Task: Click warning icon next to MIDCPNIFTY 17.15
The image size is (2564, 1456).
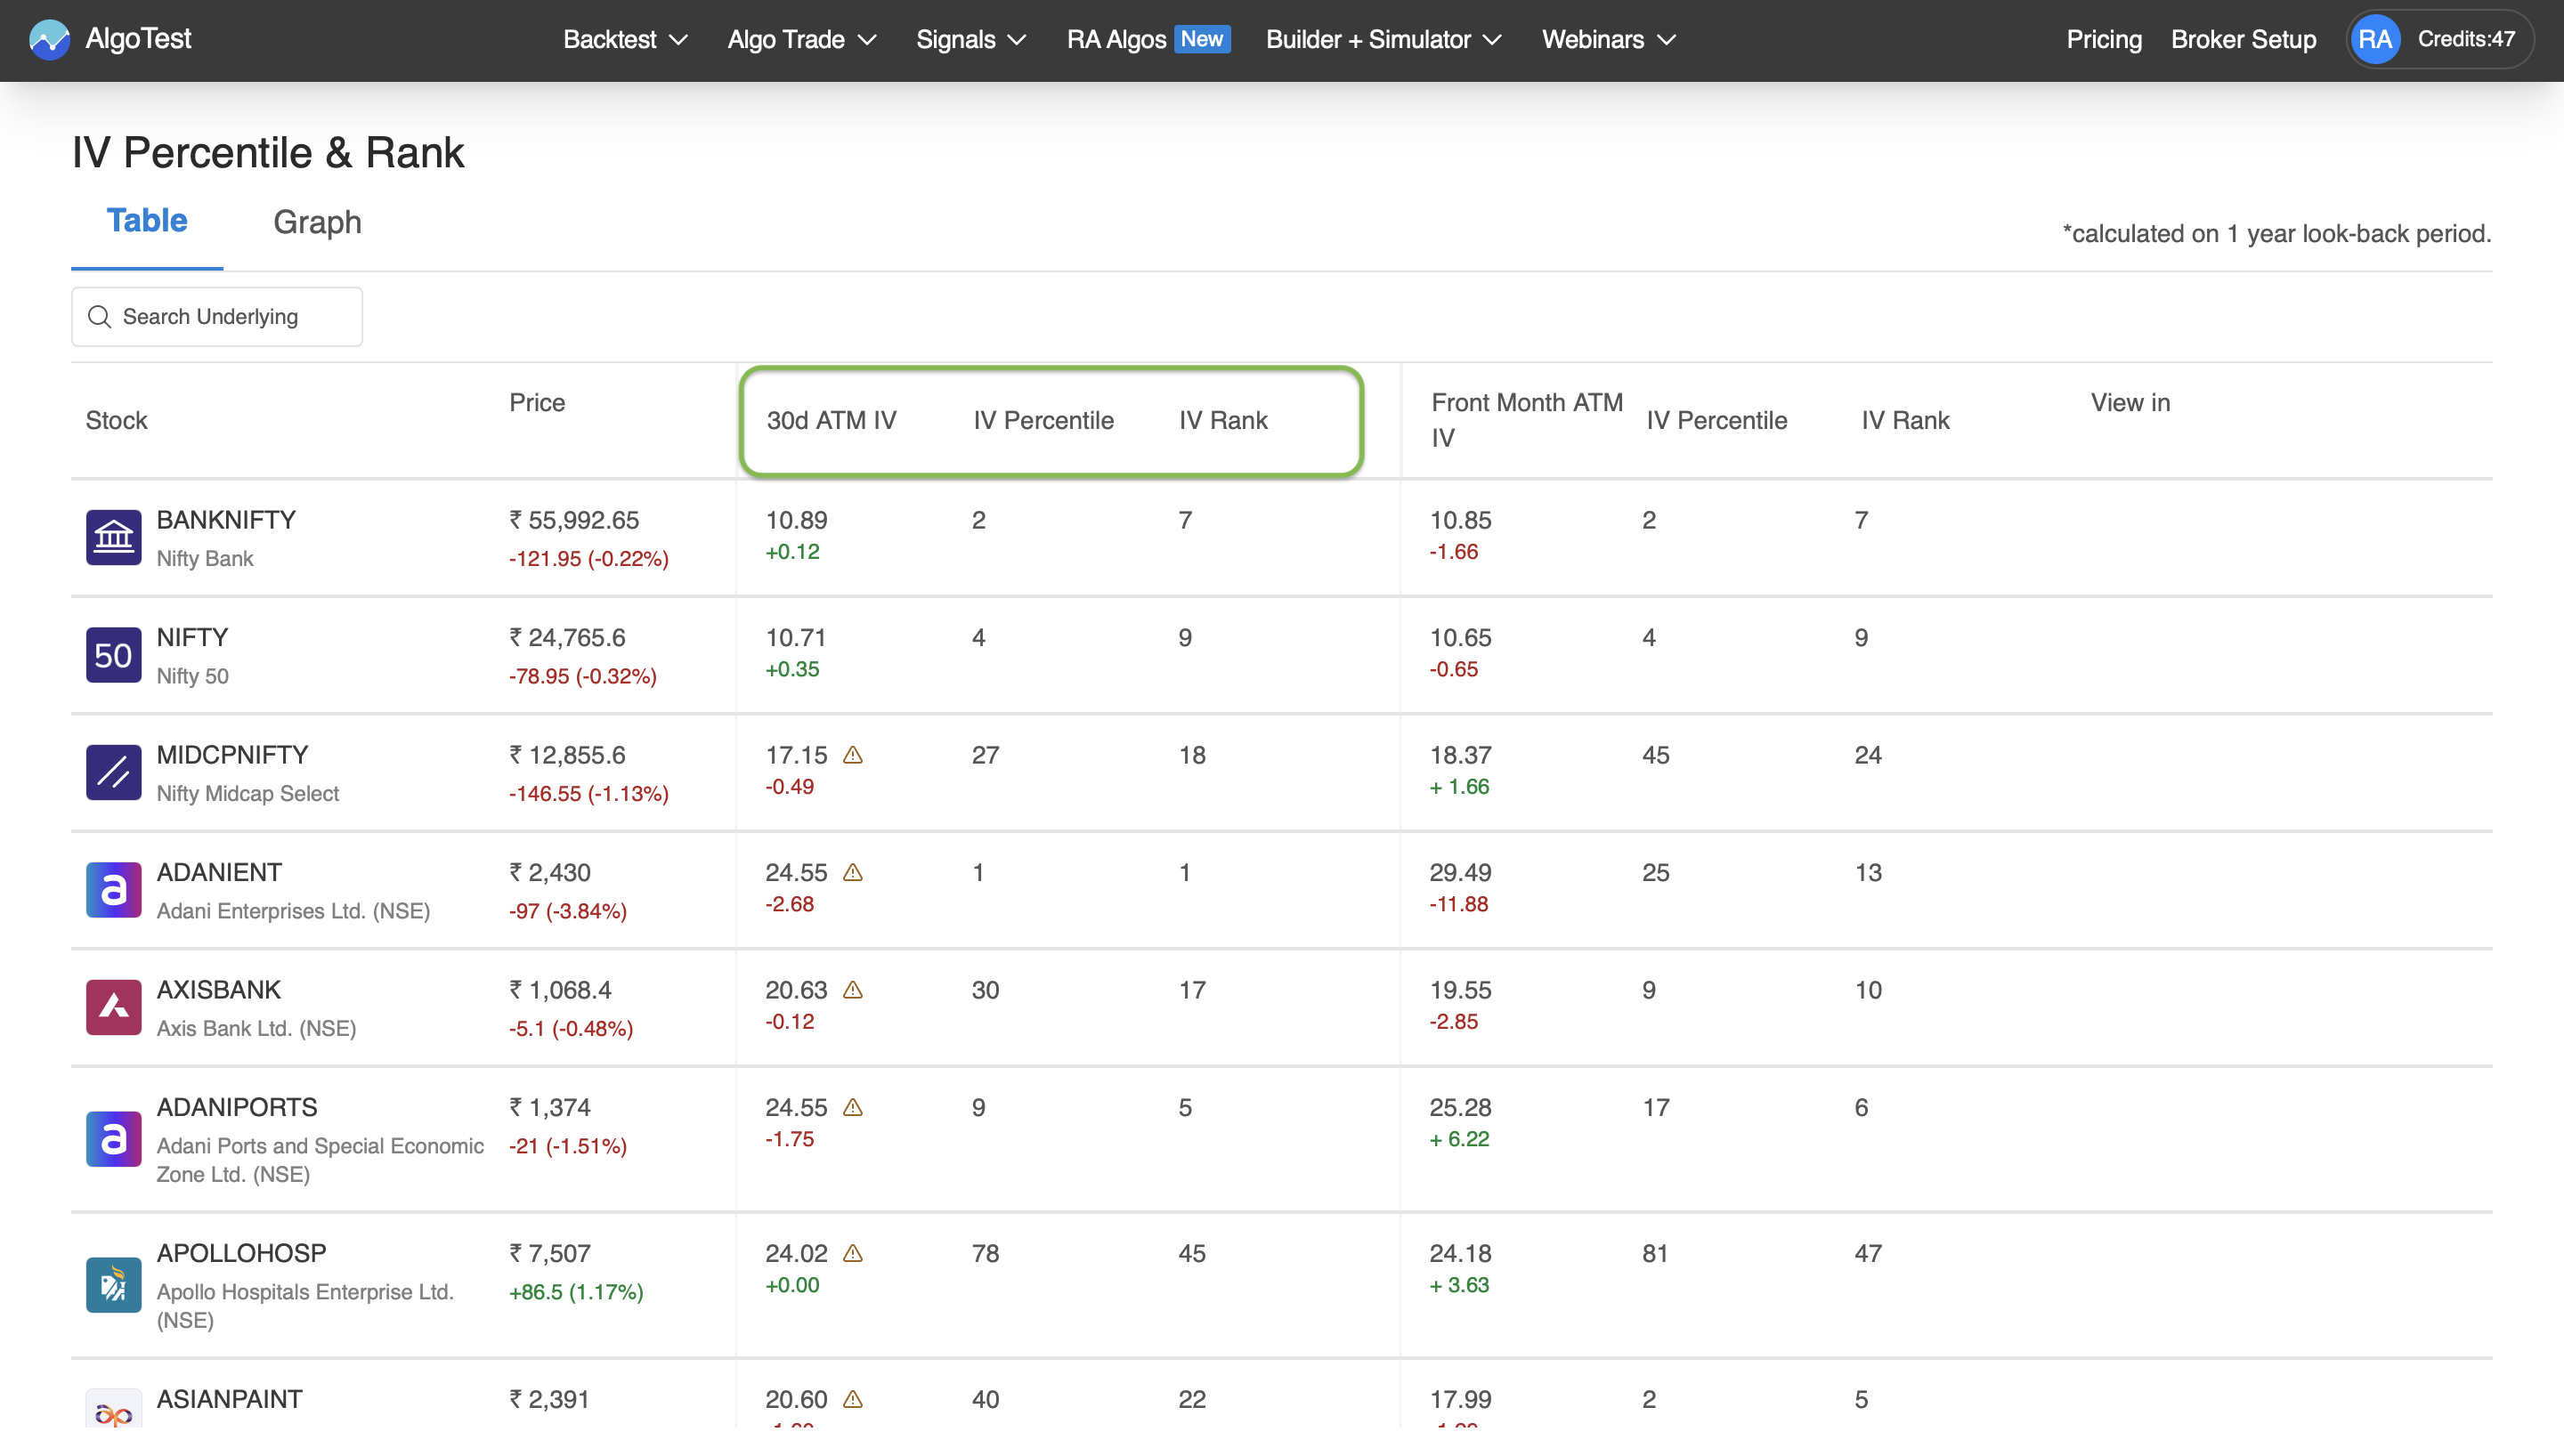Action: (x=853, y=755)
